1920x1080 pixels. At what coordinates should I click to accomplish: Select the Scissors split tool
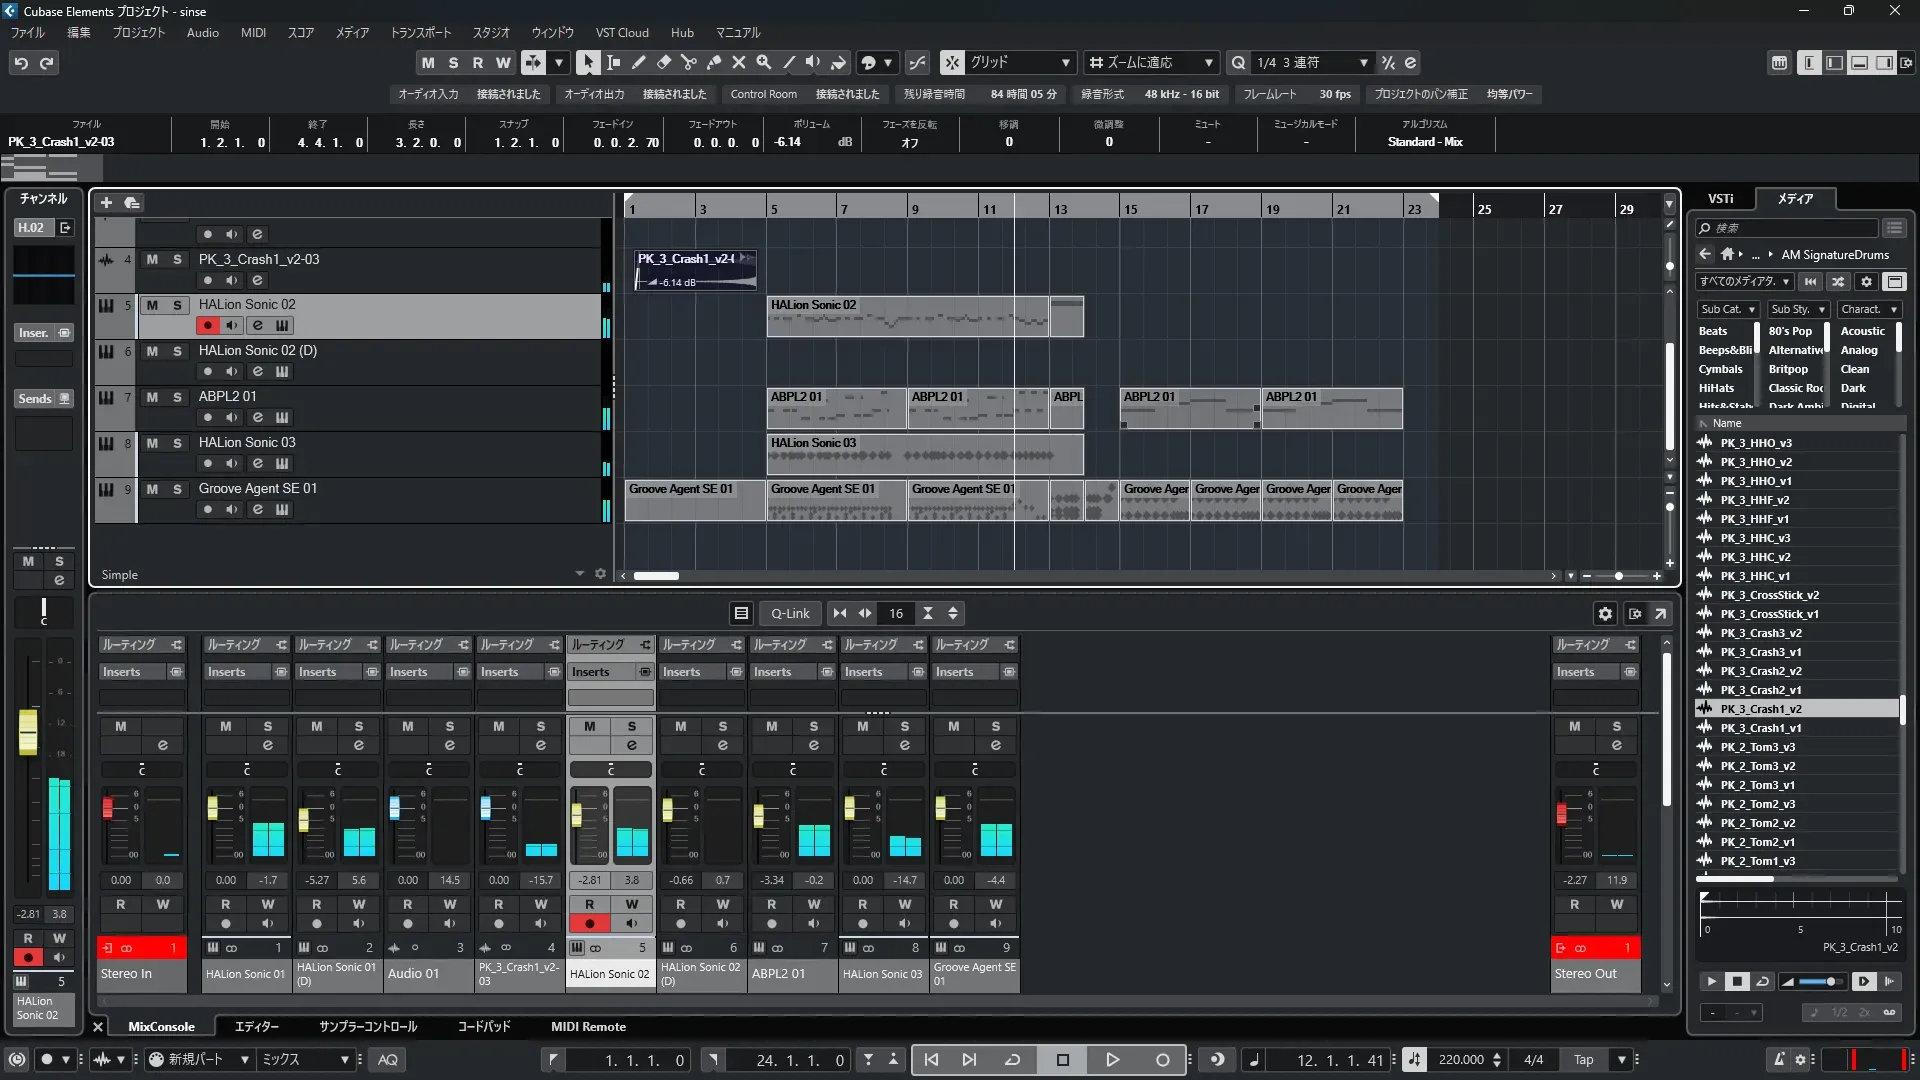click(688, 62)
